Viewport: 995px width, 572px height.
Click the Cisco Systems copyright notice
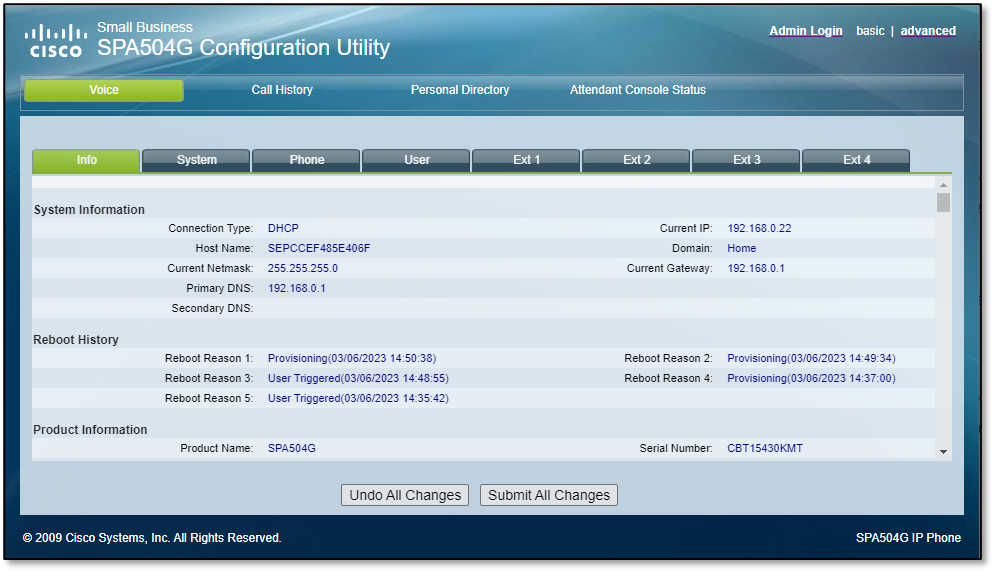152,538
